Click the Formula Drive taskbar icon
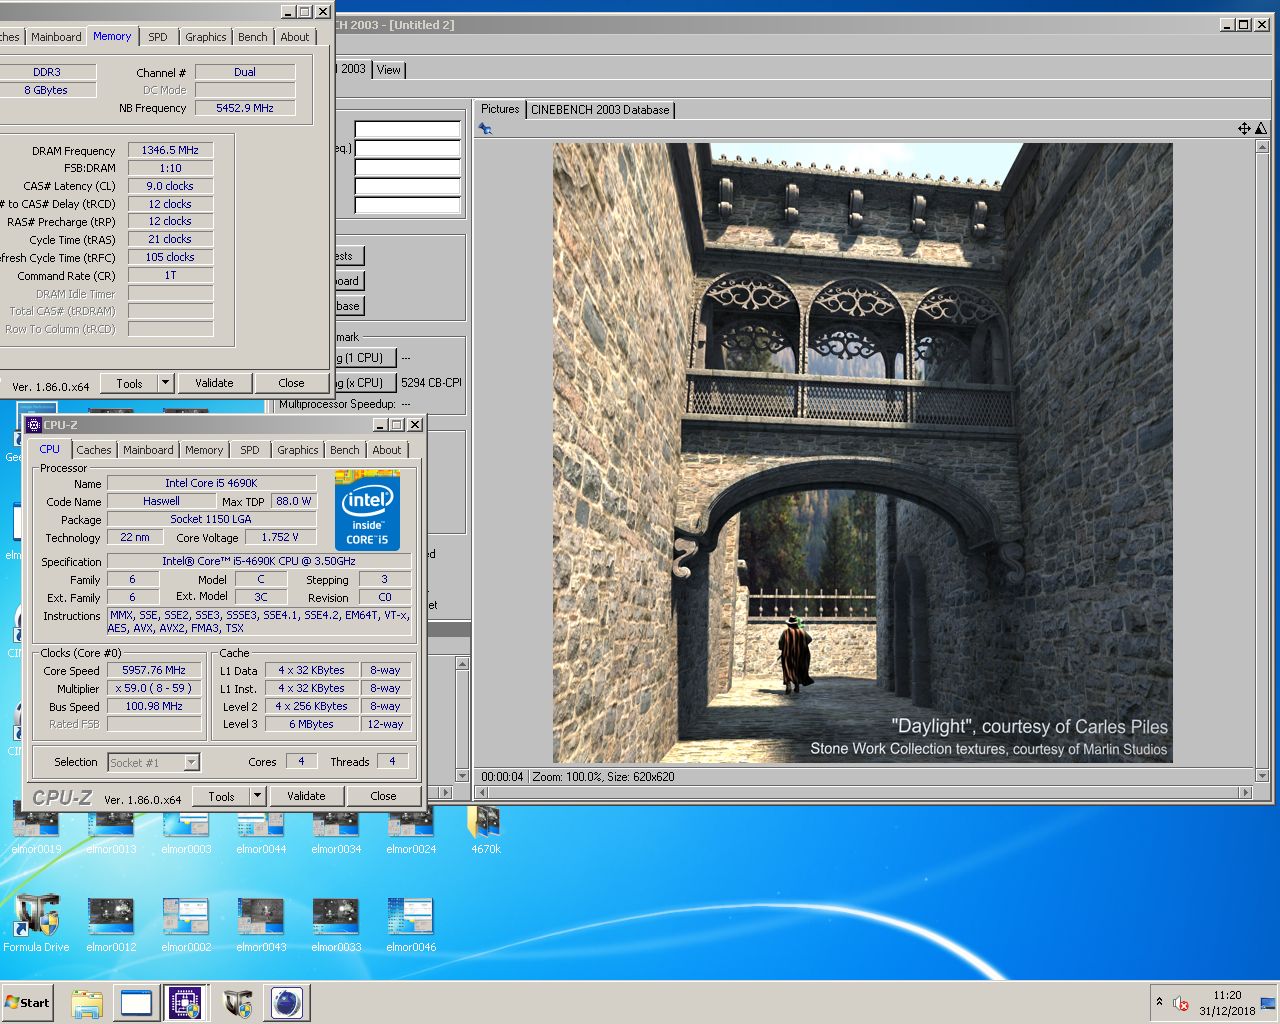 pyautogui.click(x=237, y=1003)
